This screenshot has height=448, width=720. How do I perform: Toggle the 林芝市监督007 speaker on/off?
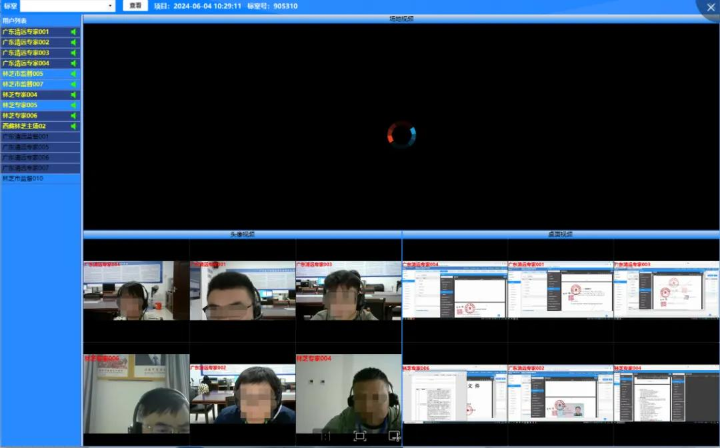[x=73, y=84]
